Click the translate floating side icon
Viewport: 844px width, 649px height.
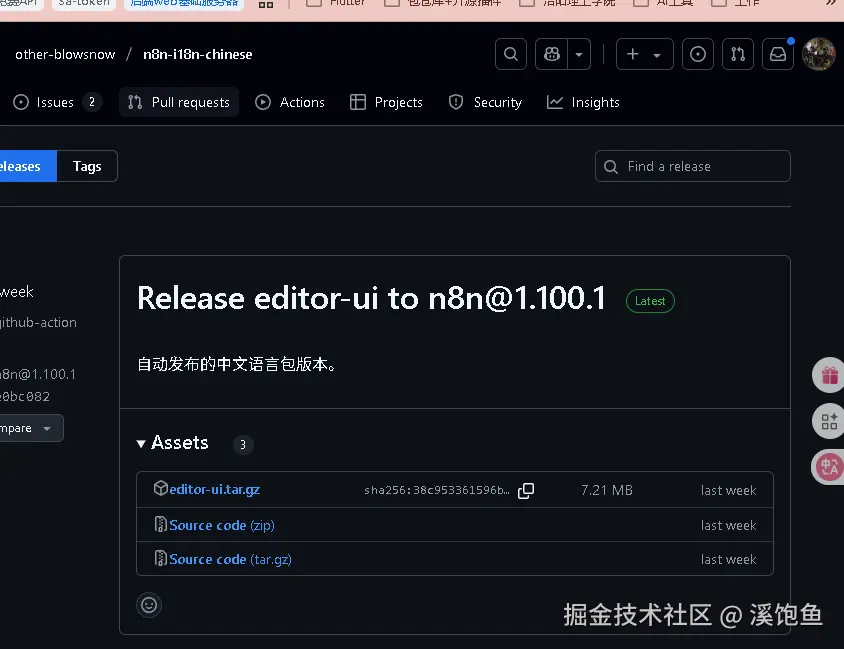(x=829, y=467)
